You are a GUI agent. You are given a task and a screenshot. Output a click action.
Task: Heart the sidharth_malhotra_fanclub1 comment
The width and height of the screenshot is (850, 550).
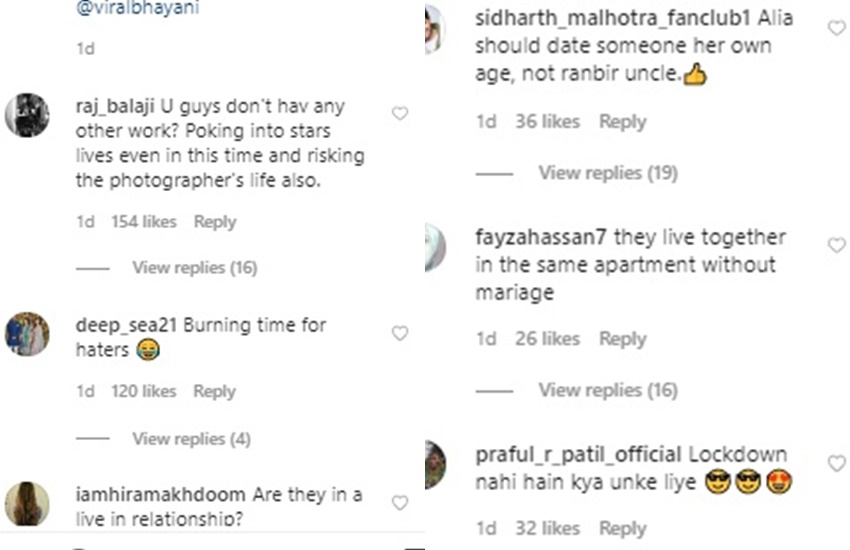(x=836, y=28)
